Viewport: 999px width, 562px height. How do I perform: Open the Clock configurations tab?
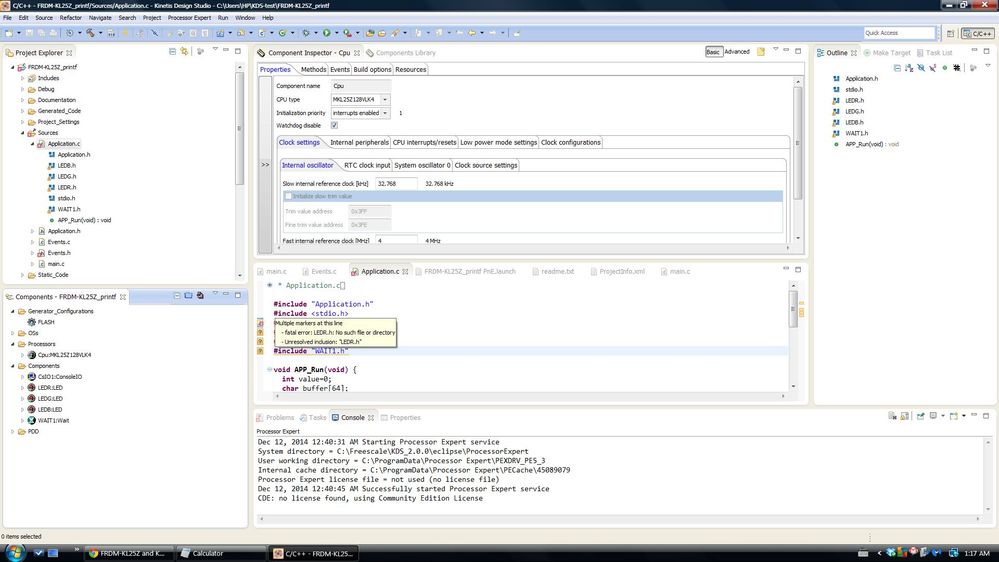(x=570, y=143)
